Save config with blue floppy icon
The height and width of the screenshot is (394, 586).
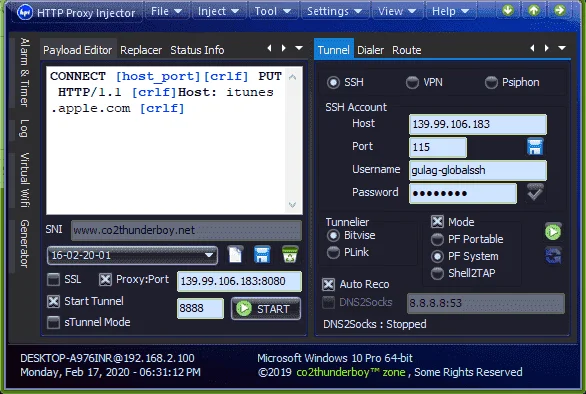click(262, 255)
